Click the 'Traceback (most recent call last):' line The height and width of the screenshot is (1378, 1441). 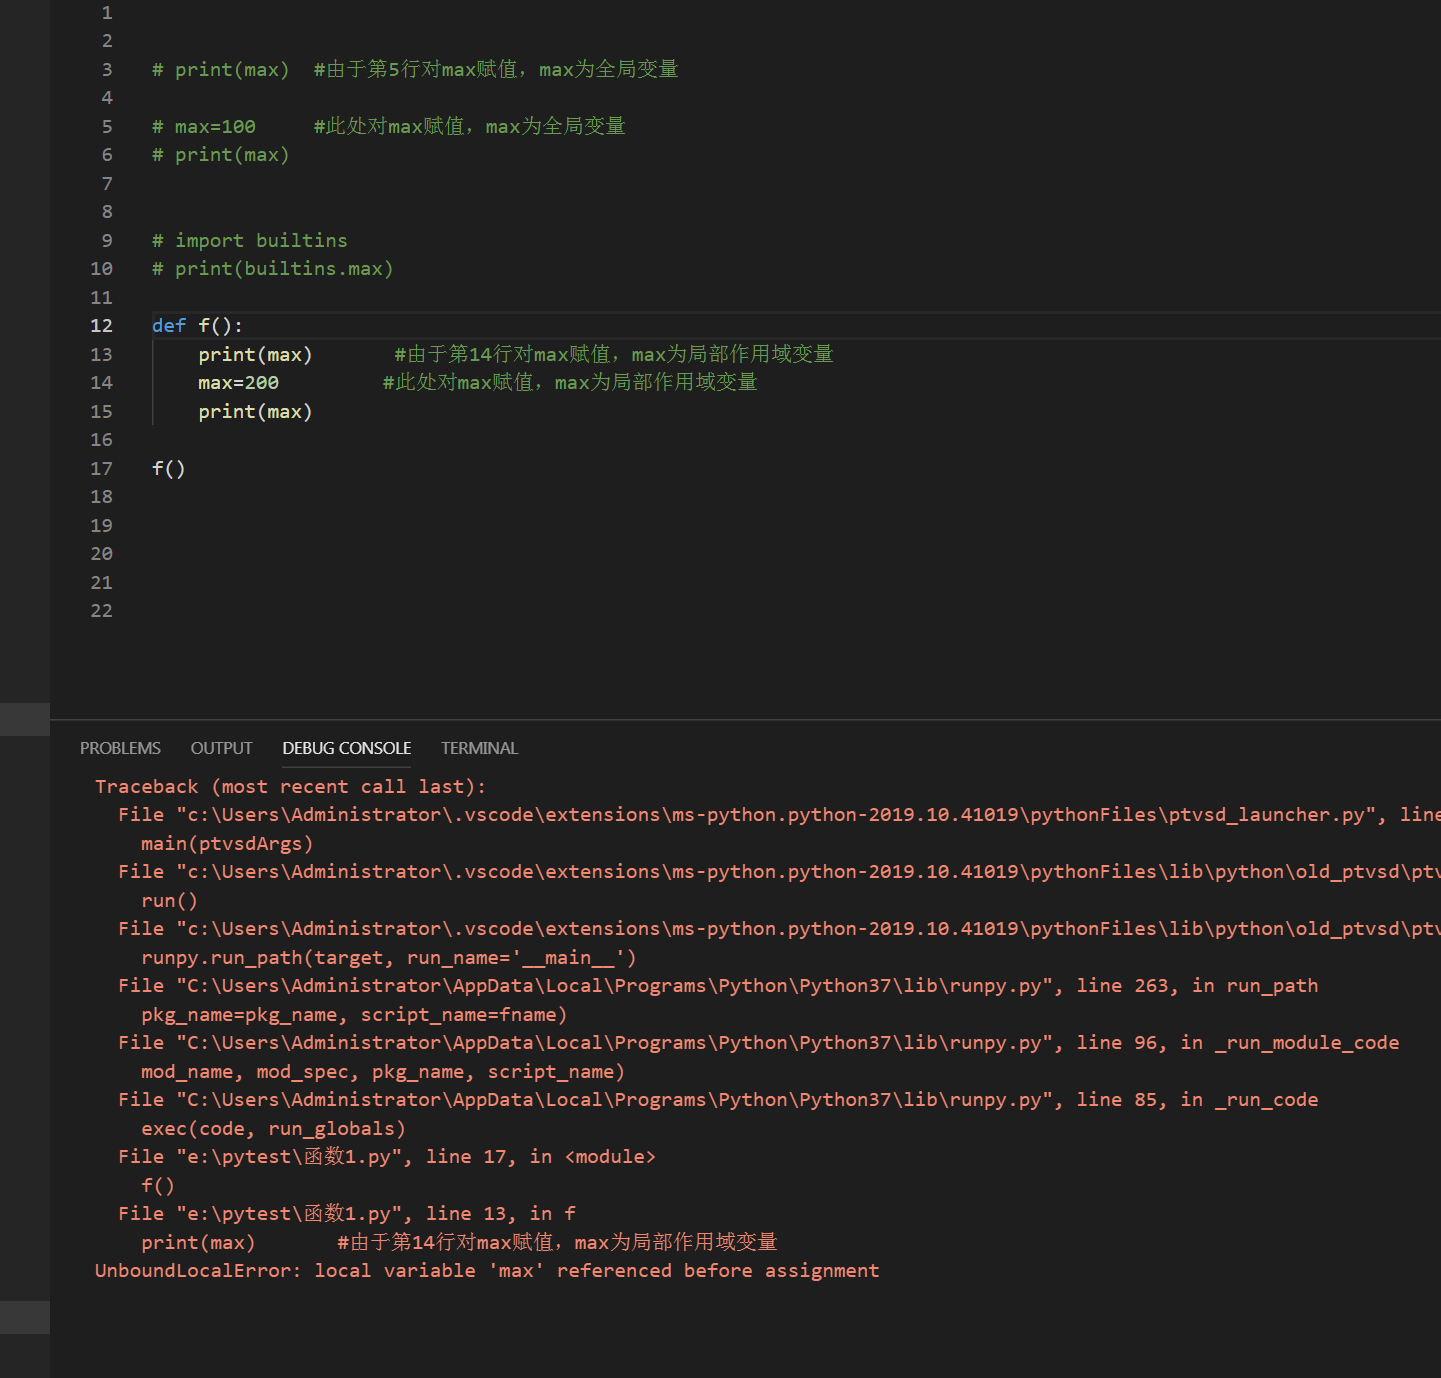coord(290,787)
